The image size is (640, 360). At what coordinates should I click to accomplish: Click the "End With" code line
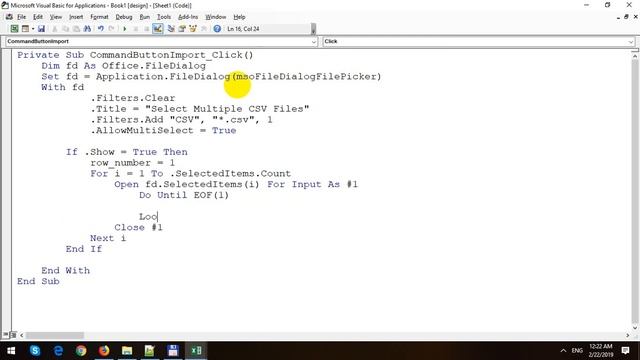[65, 270]
